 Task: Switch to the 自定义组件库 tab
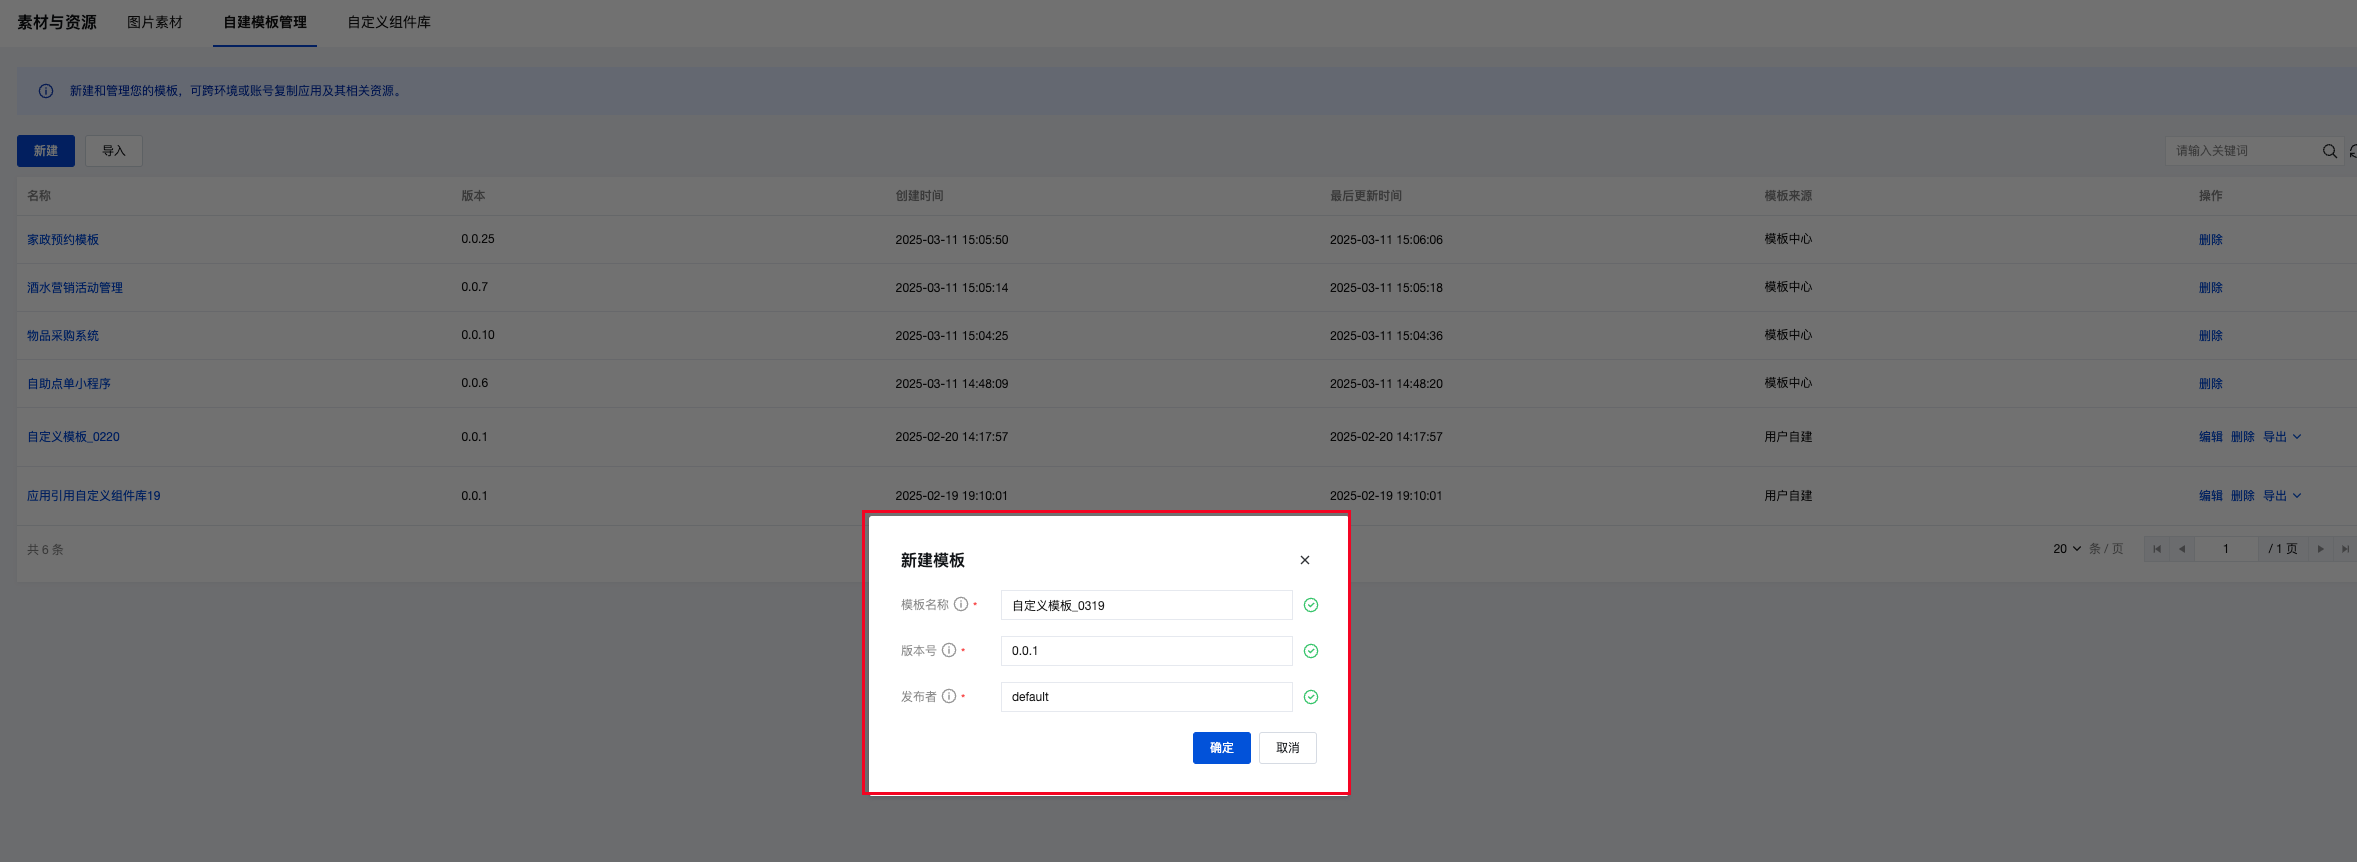click(x=389, y=22)
